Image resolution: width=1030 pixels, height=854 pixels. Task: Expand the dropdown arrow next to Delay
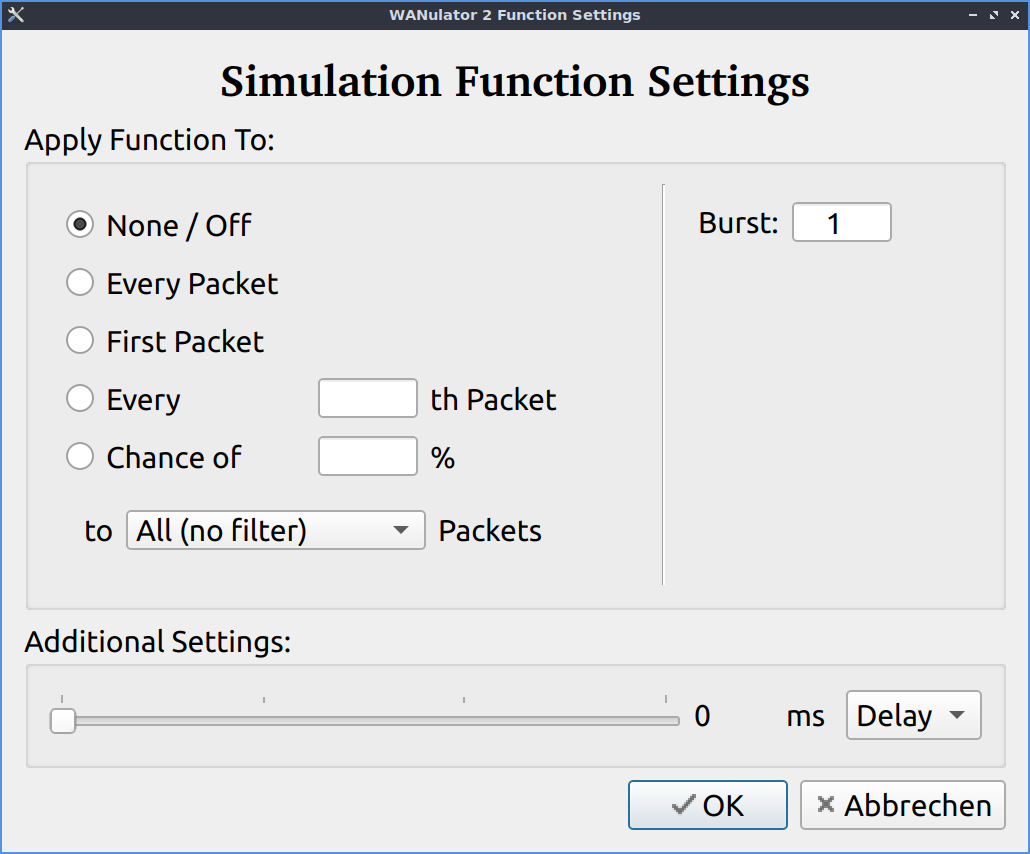pyautogui.click(x=958, y=715)
